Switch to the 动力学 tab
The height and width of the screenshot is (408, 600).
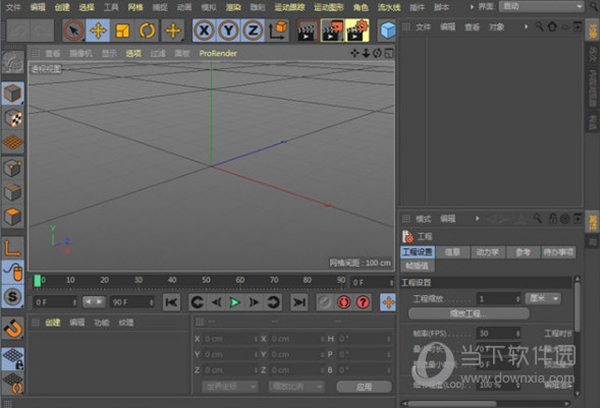tap(488, 252)
